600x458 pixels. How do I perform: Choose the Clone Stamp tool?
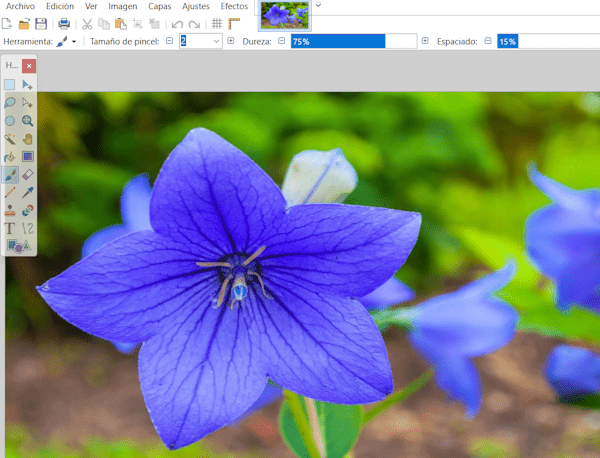(x=10, y=210)
